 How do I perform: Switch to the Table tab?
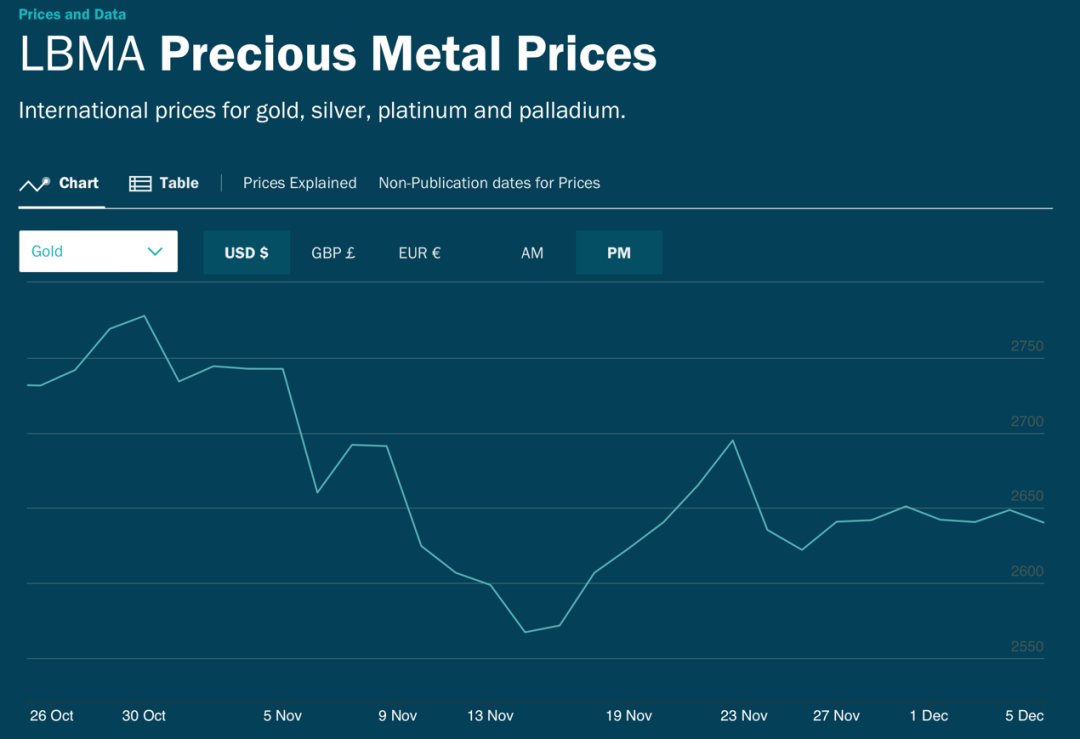[179, 183]
